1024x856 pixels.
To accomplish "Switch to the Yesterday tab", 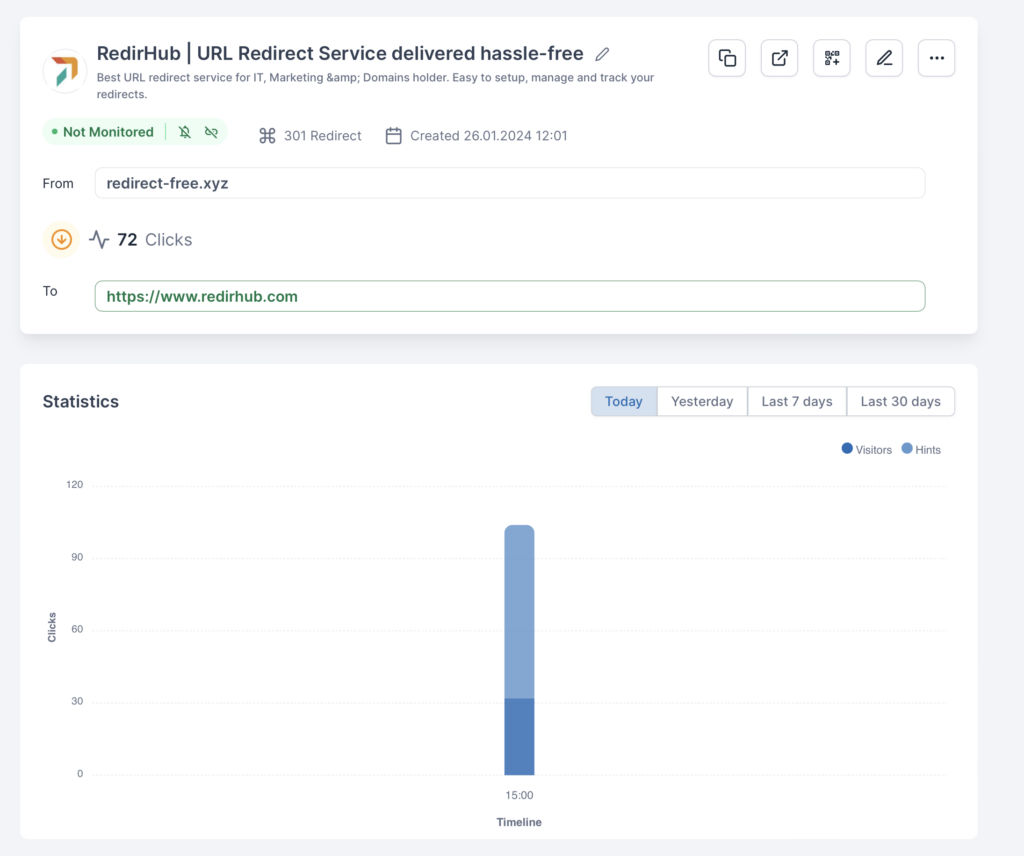I will pos(702,402).
